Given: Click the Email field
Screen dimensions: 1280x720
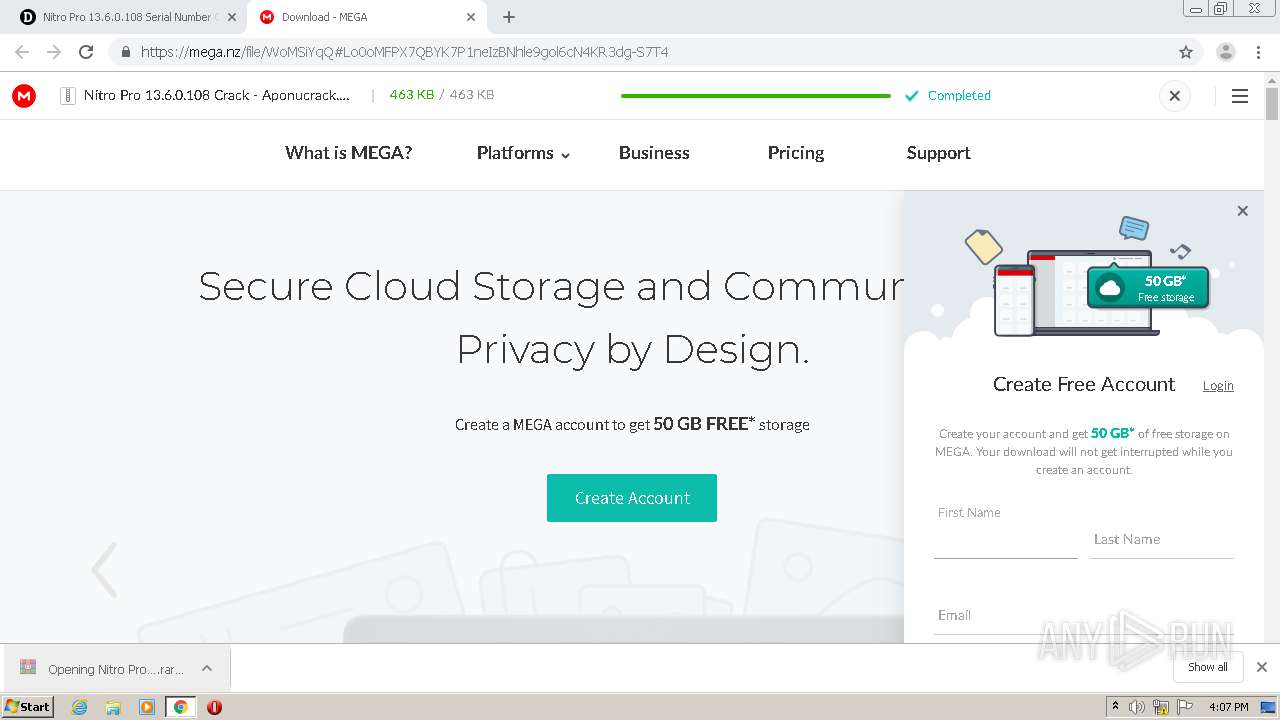Looking at the screenshot, I should 1084,615.
